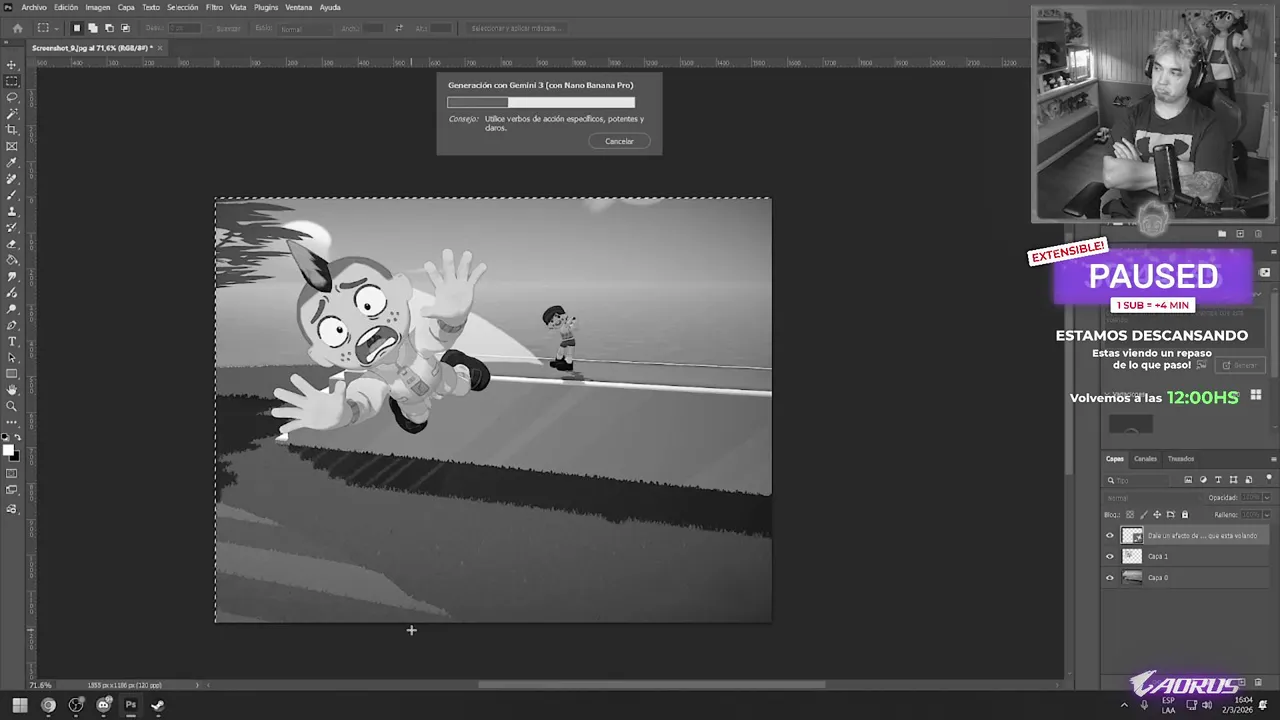Swap width and height in options bar
Image resolution: width=1280 pixels, height=720 pixels.
(399, 28)
